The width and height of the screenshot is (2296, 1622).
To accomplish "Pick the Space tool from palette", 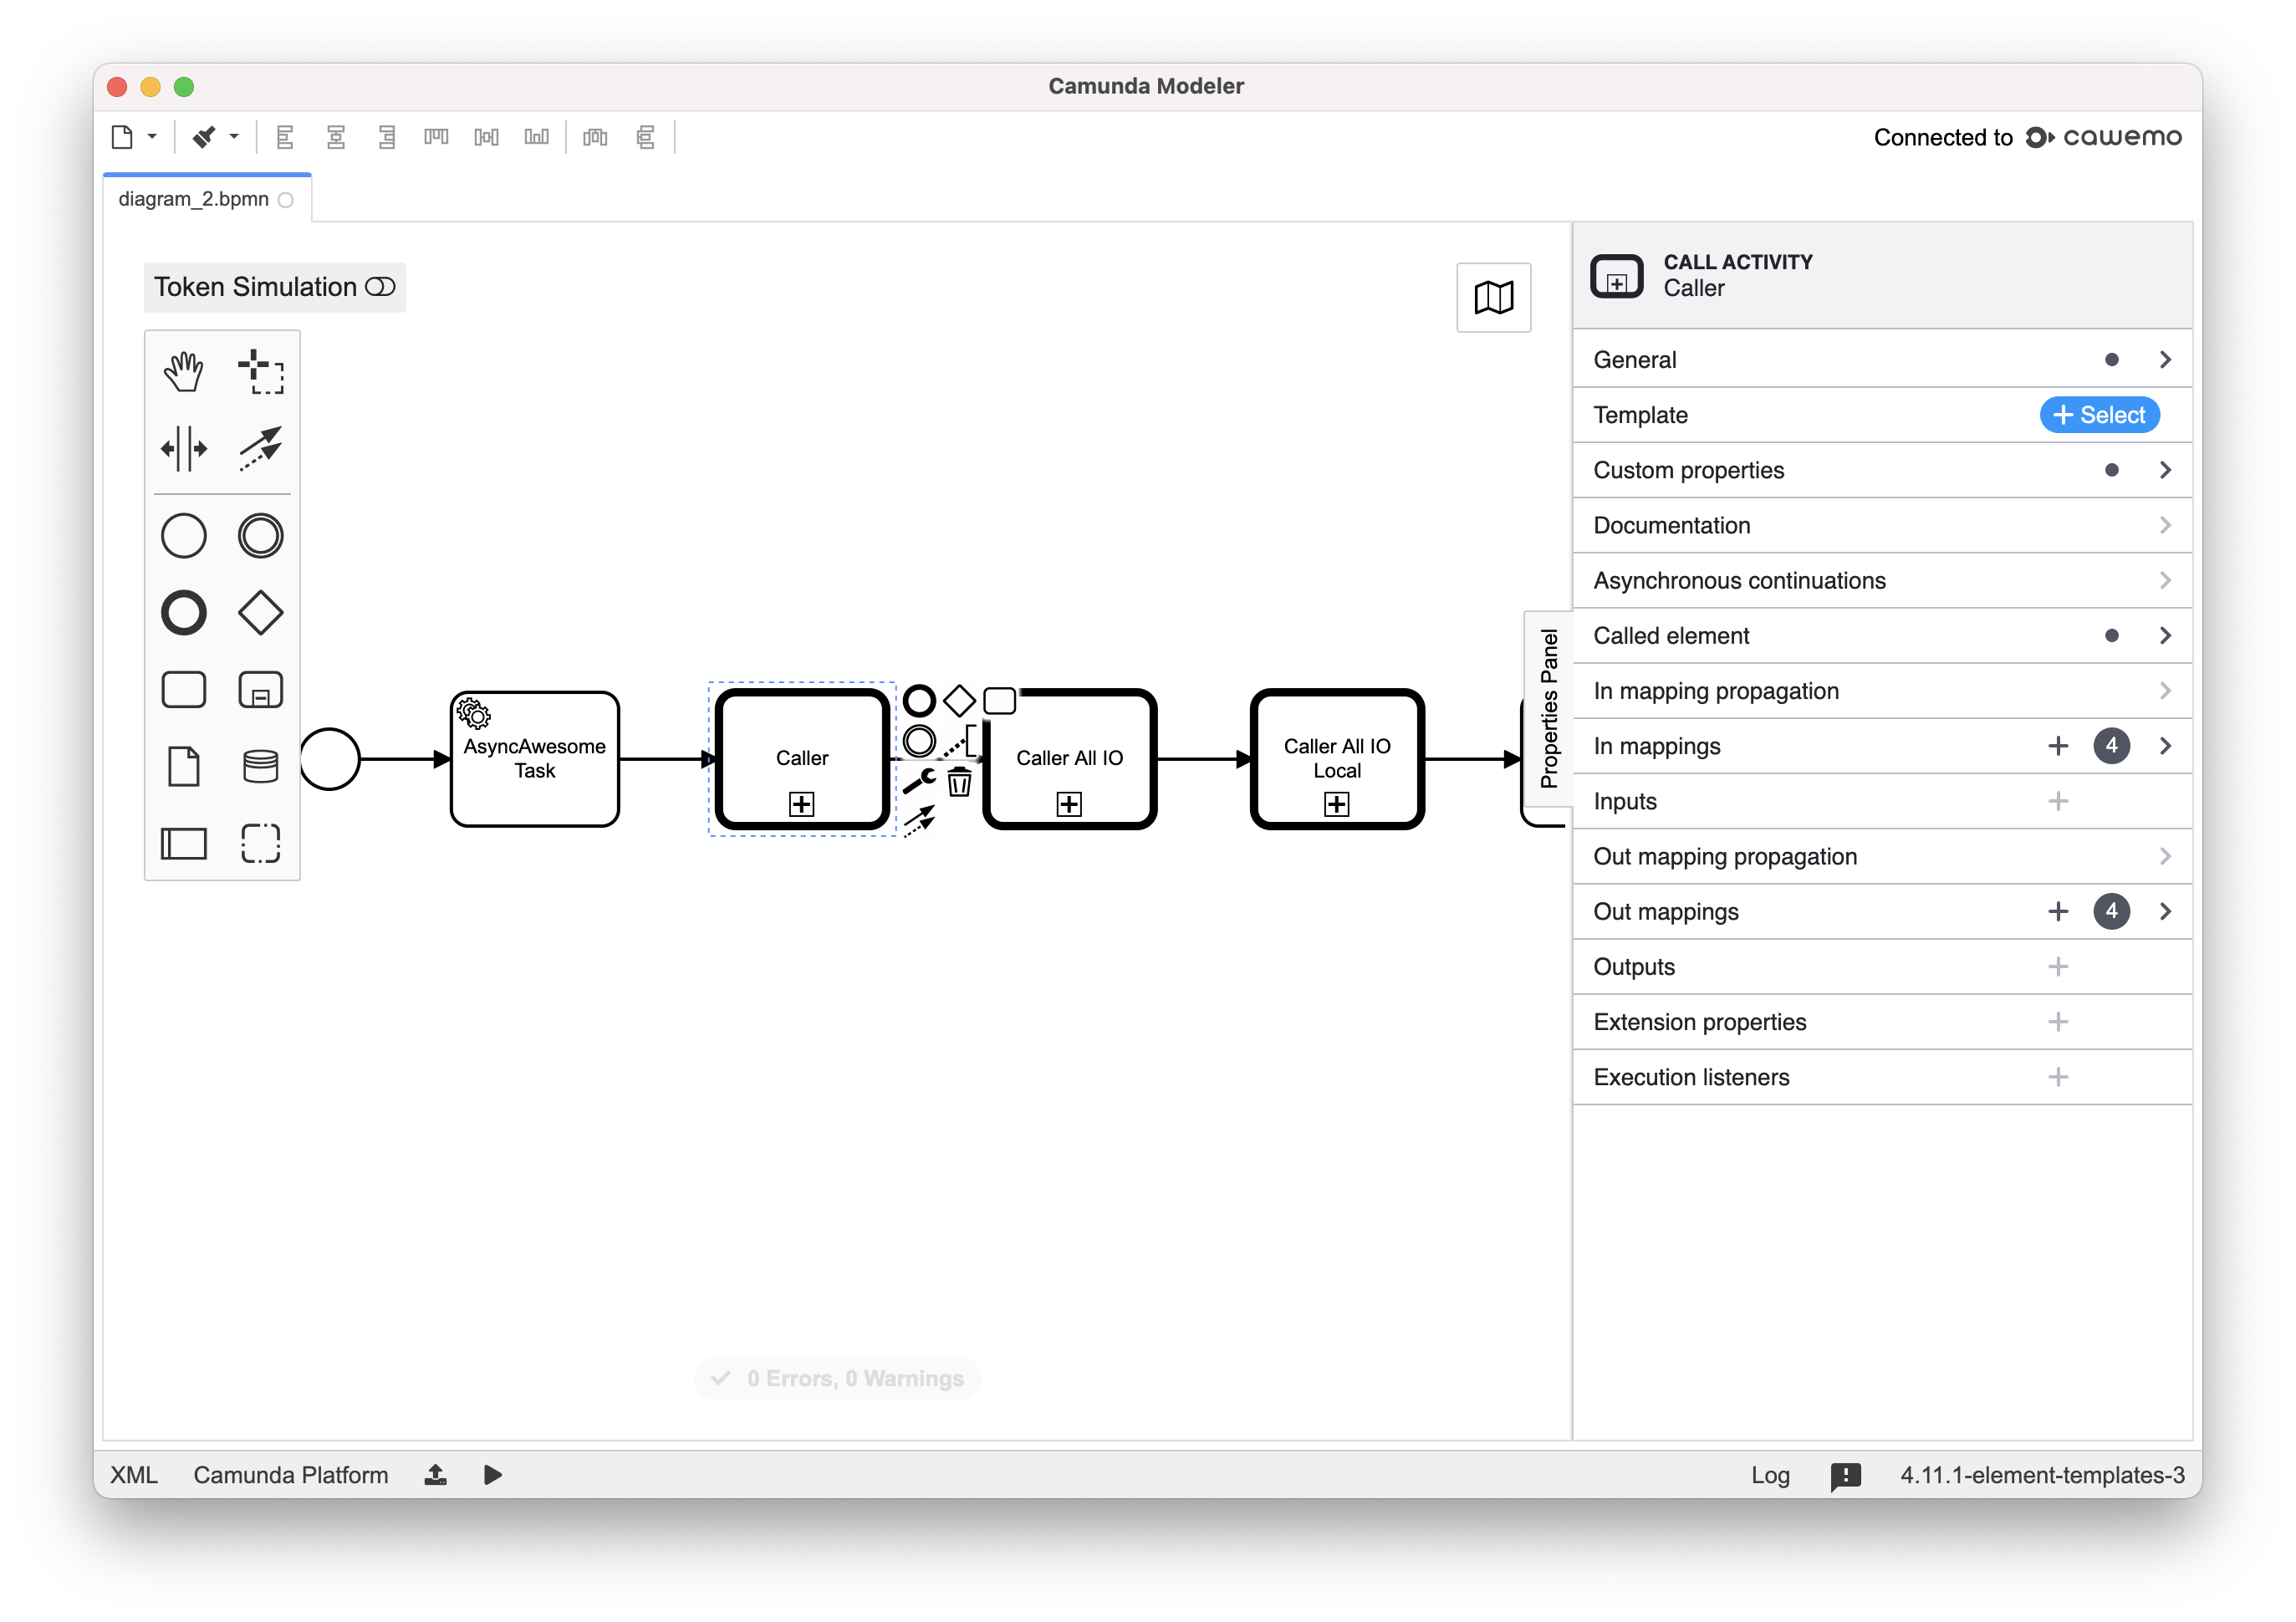I will pyautogui.click(x=184, y=448).
